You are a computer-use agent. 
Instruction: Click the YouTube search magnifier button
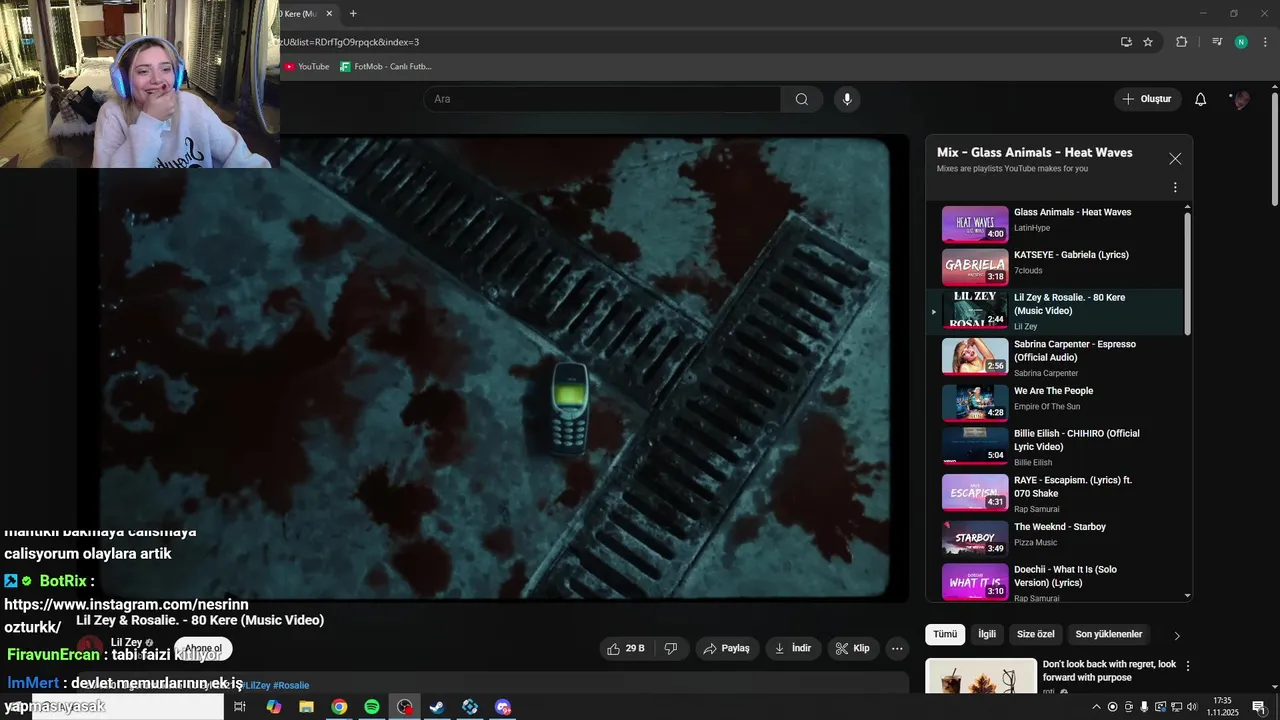coord(802,99)
